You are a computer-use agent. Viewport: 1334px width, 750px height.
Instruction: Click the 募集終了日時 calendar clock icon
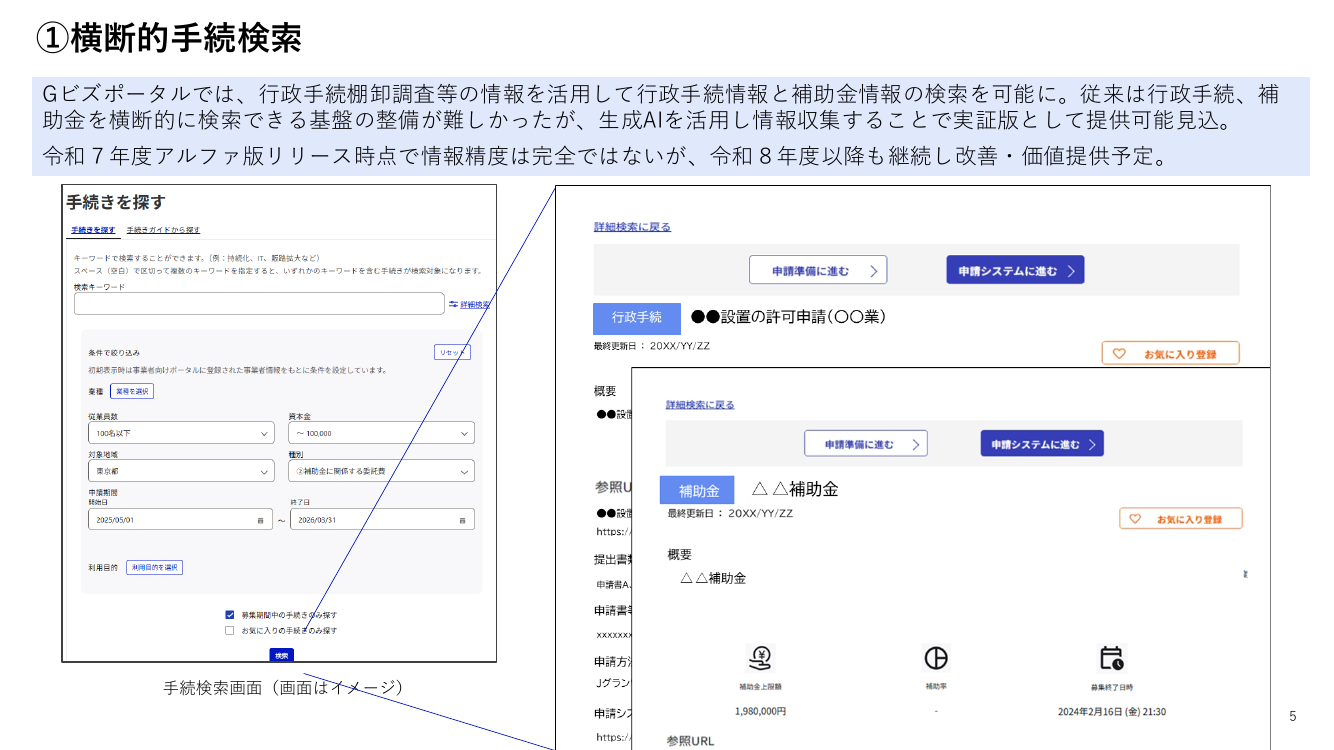click(1112, 658)
